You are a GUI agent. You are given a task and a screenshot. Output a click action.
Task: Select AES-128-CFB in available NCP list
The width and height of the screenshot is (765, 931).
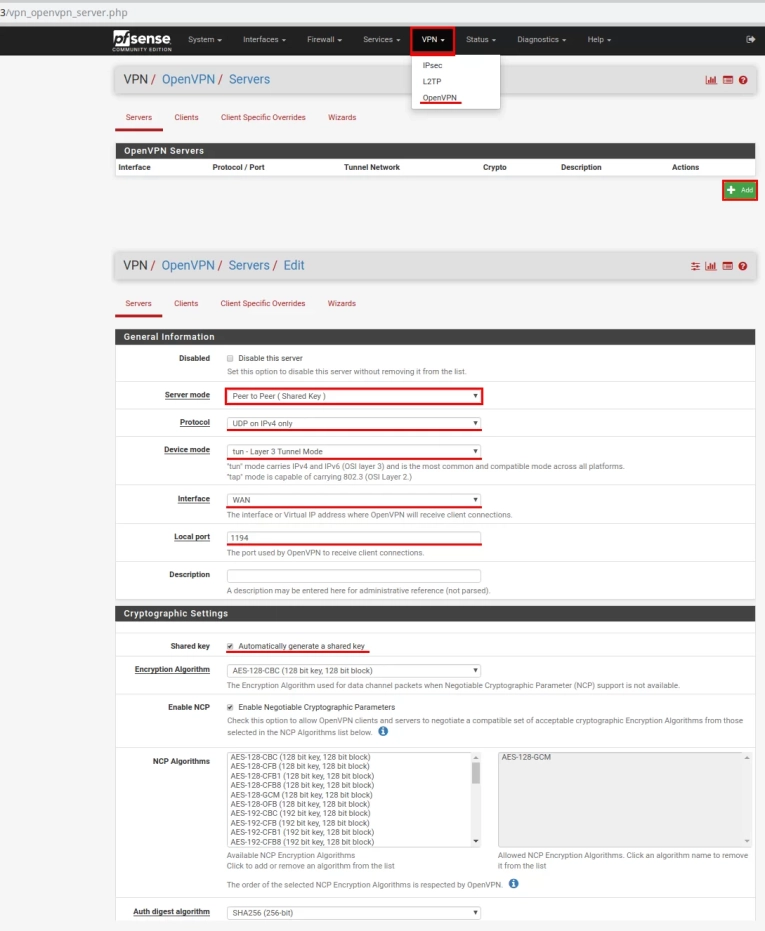(x=300, y=767)
